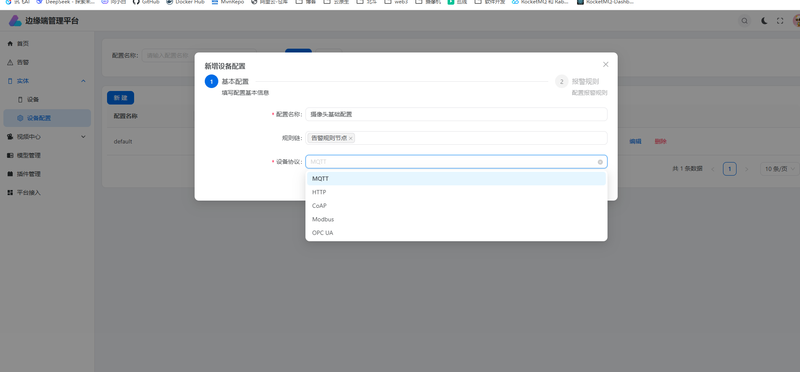Click step 1 circle 基本配置

coord(211,82)
